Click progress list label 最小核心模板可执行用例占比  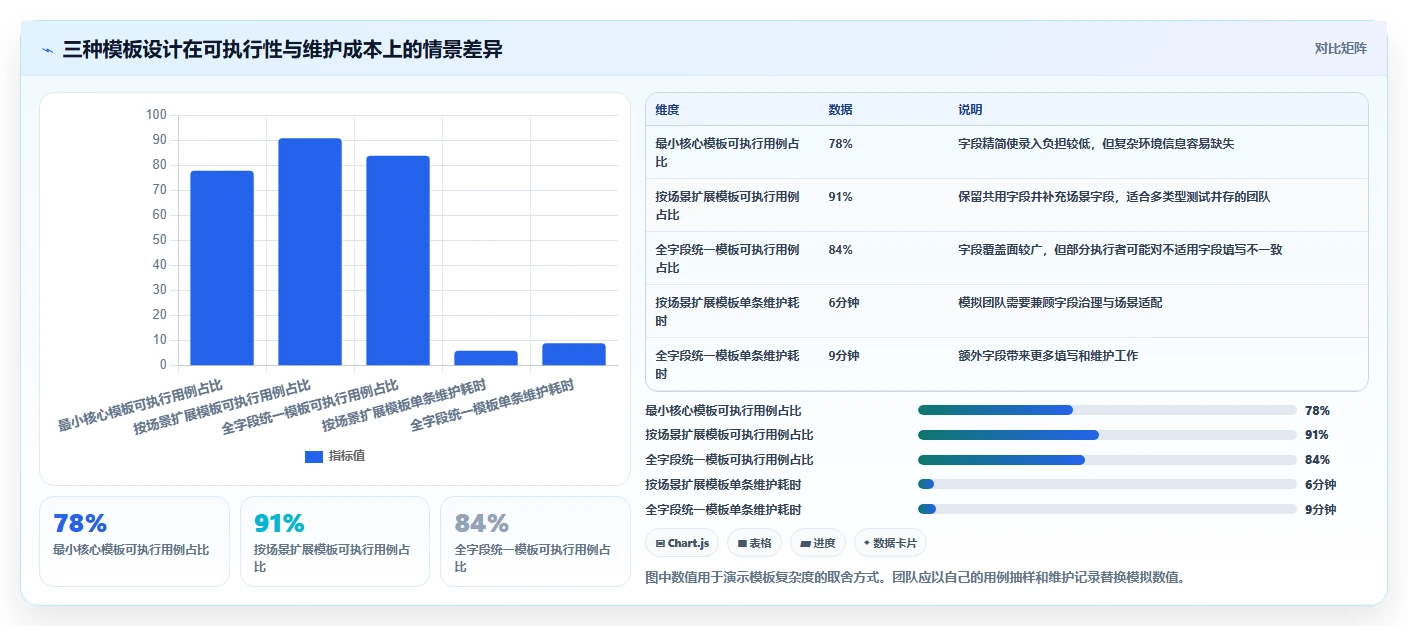pyautogui.click(x=723, y=410)
